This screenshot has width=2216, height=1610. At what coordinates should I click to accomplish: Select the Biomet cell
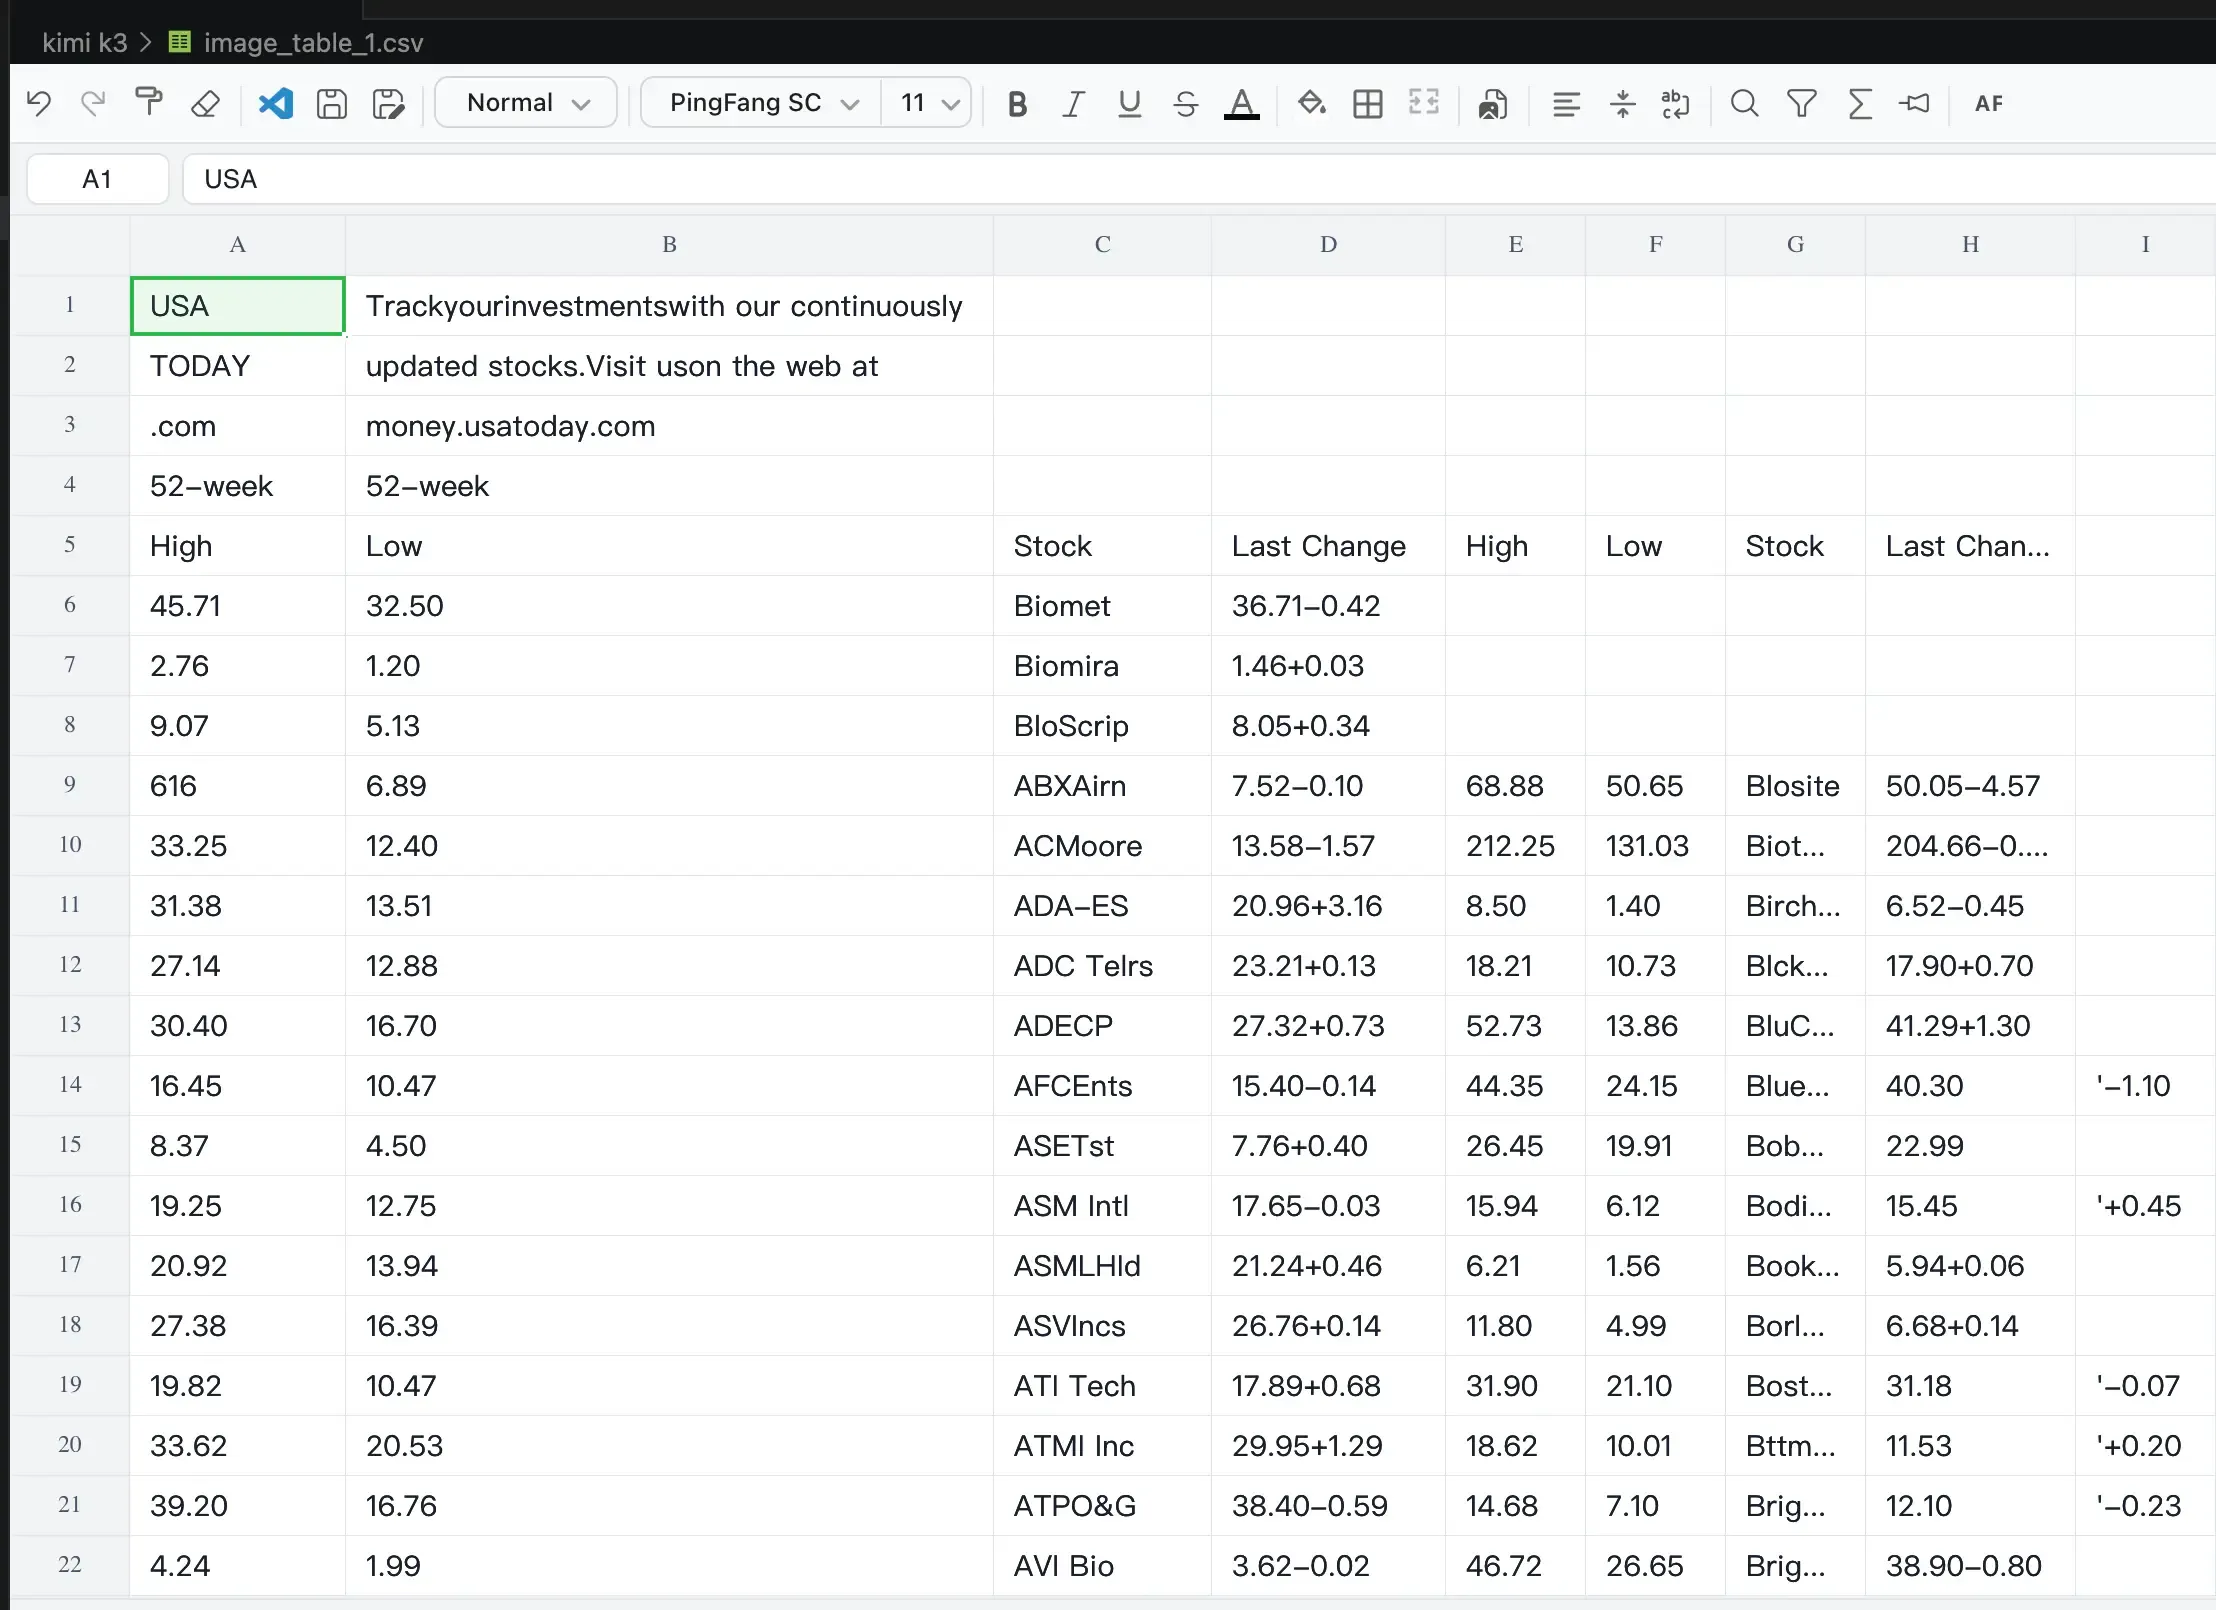coord(1102,605)
